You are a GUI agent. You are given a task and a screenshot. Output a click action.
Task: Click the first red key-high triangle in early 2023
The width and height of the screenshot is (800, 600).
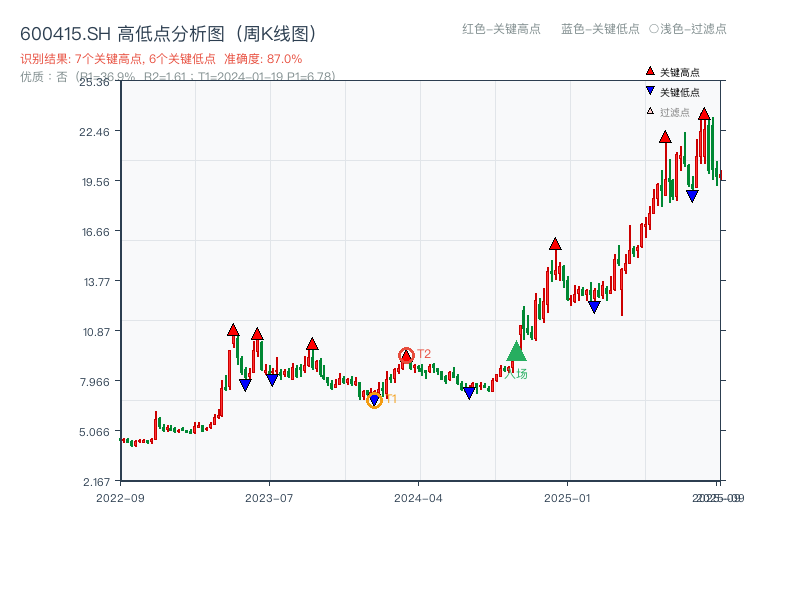point(232,329)
